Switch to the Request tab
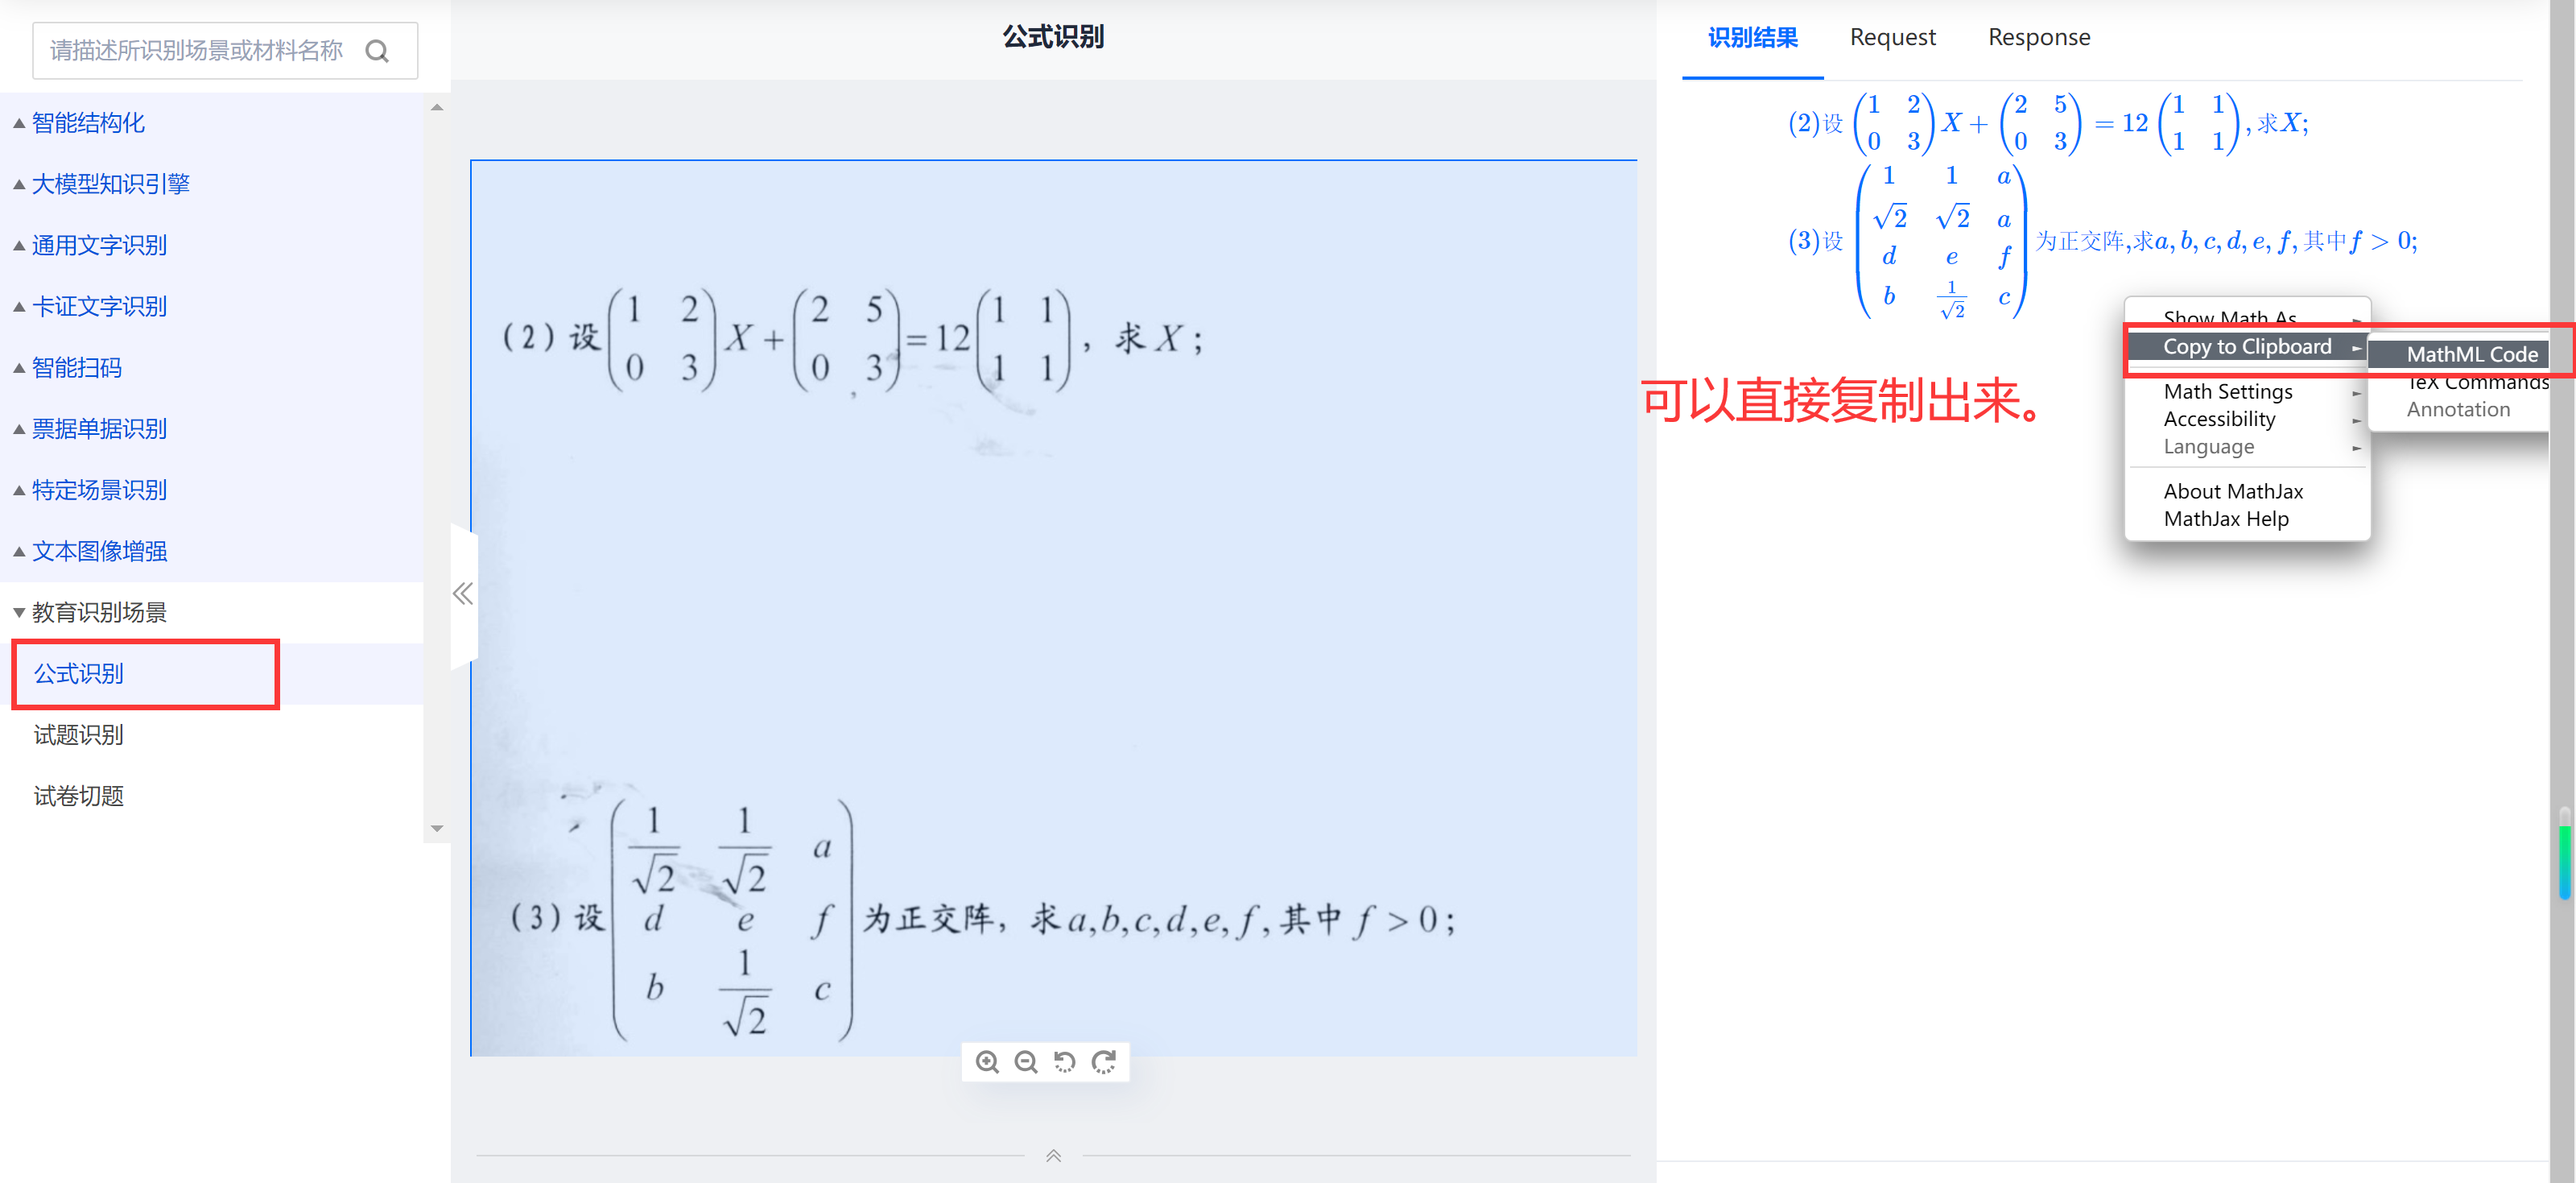The width and height of the screenshot is (2576, 1183). pyautogui.click(x=1892, y=38)
